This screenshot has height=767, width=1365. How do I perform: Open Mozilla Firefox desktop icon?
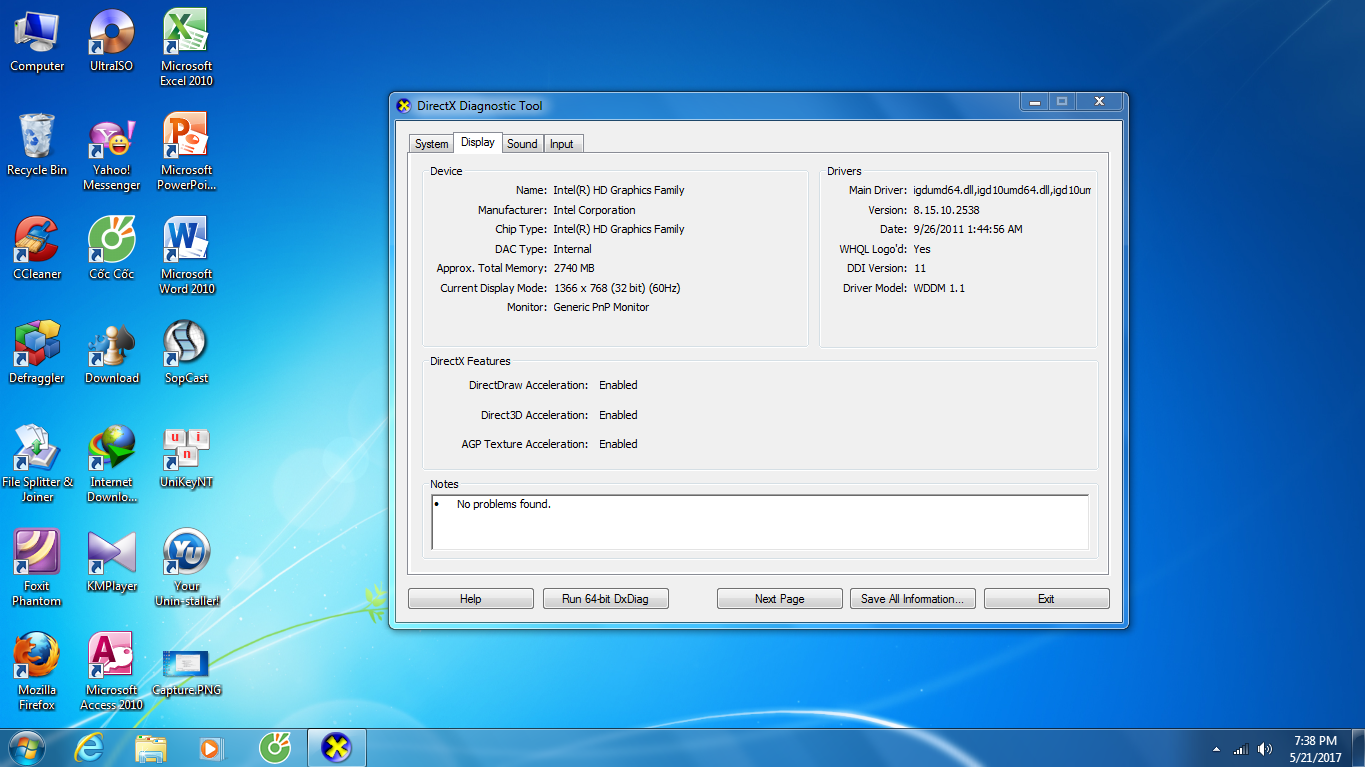pos(37,659)
